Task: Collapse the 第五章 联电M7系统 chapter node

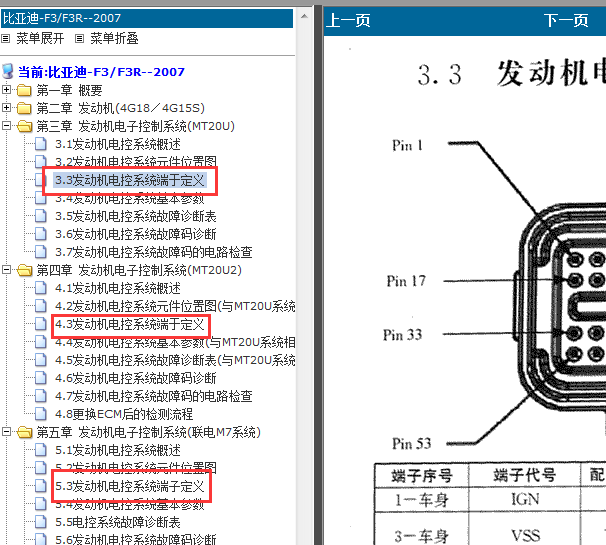Action: click(x=6, y=431)
